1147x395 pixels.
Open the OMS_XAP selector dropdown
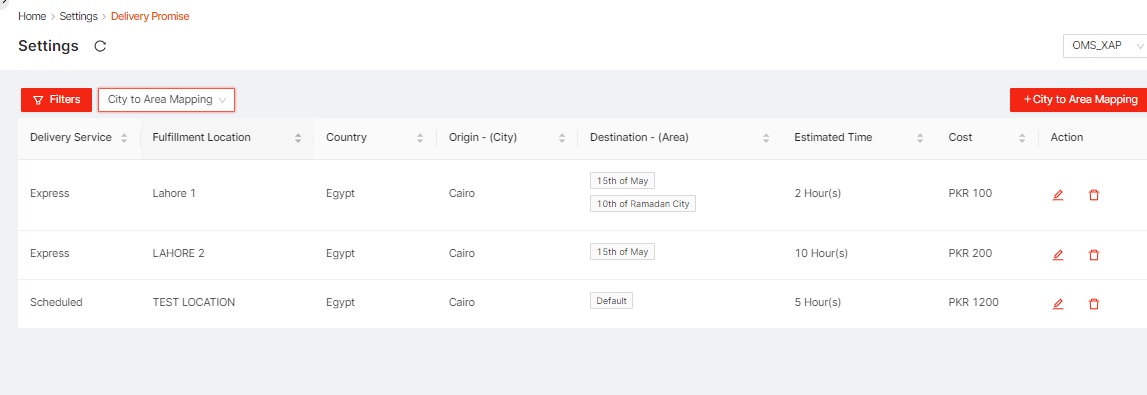[1105, 45]
